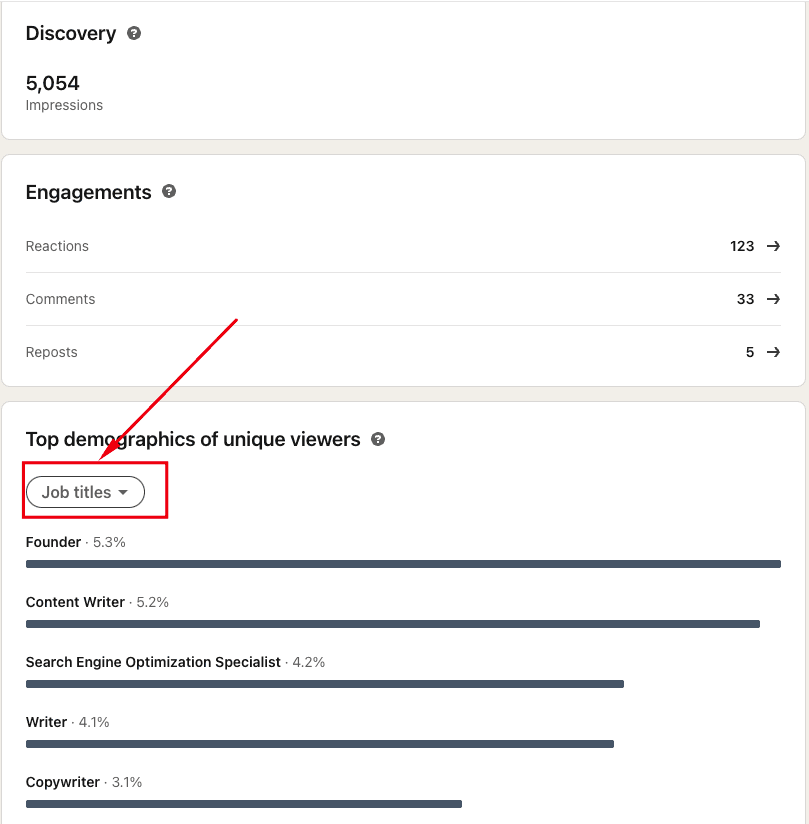Select the Founder · 5.3% label
809x824 pixels.
tap(75, 542)
